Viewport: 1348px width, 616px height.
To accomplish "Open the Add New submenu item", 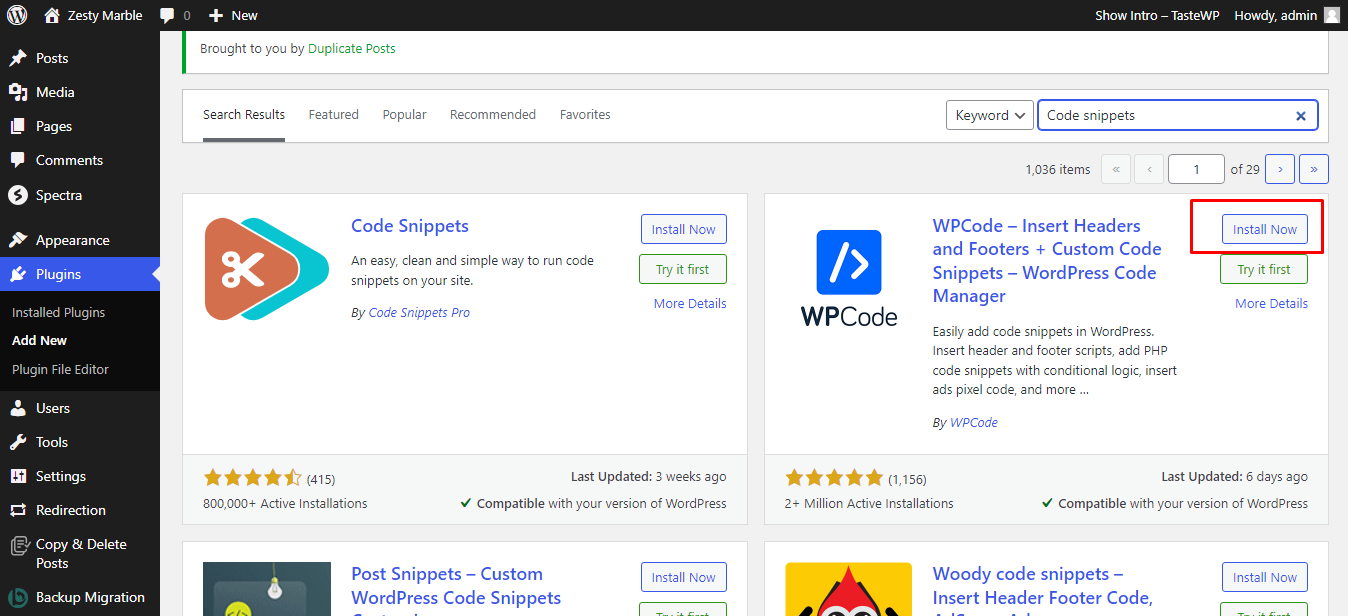I will click(x=39, y=340).
